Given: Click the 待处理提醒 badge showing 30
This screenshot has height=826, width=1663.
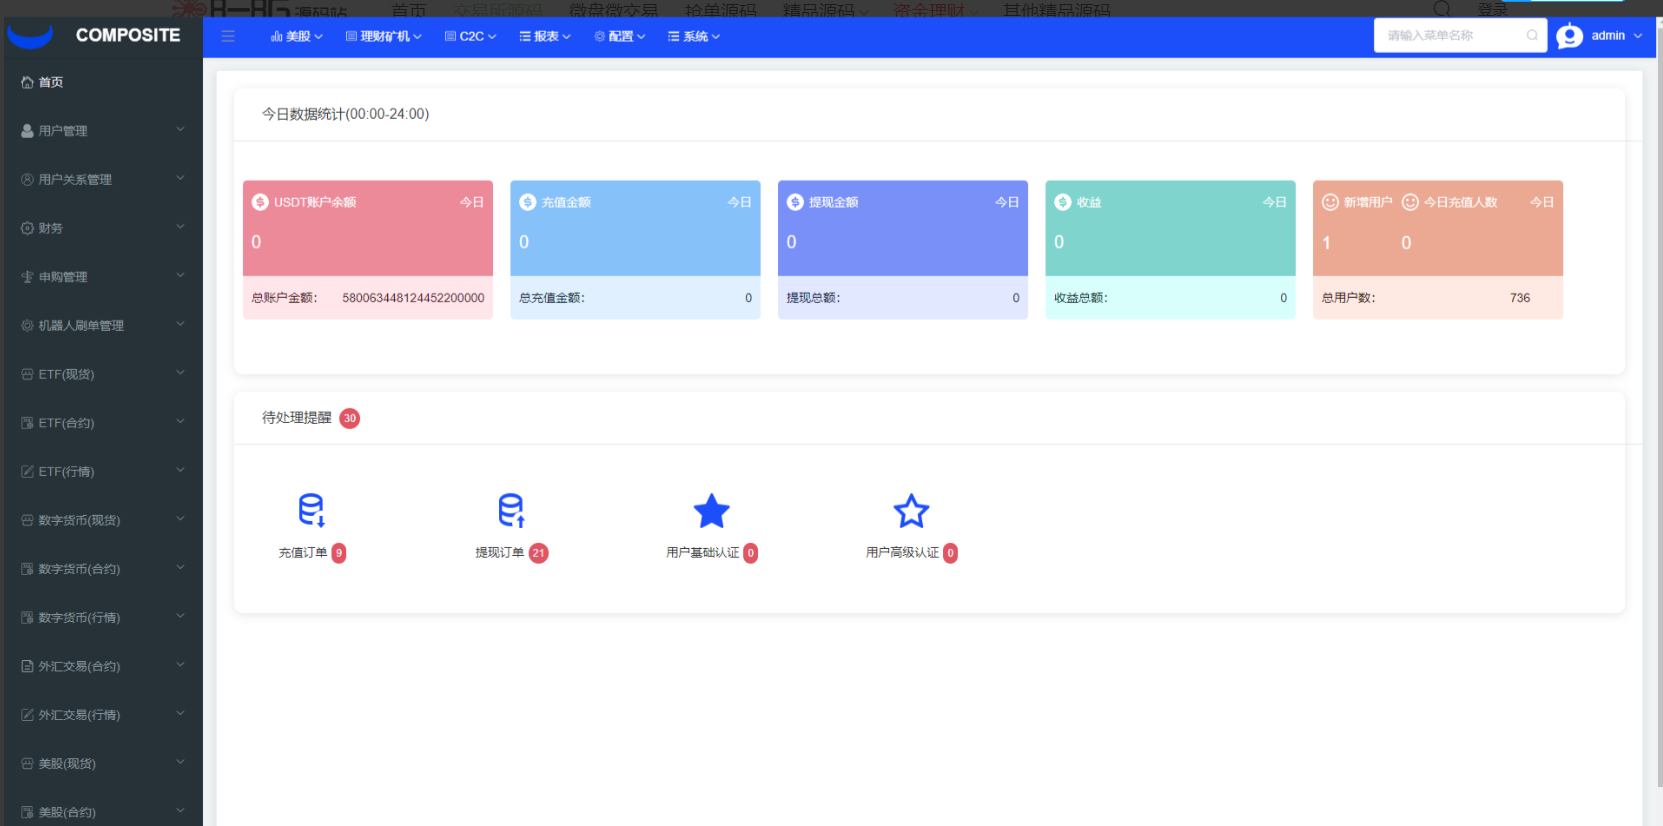Looking at the screenshot, I should pos(349,418).
